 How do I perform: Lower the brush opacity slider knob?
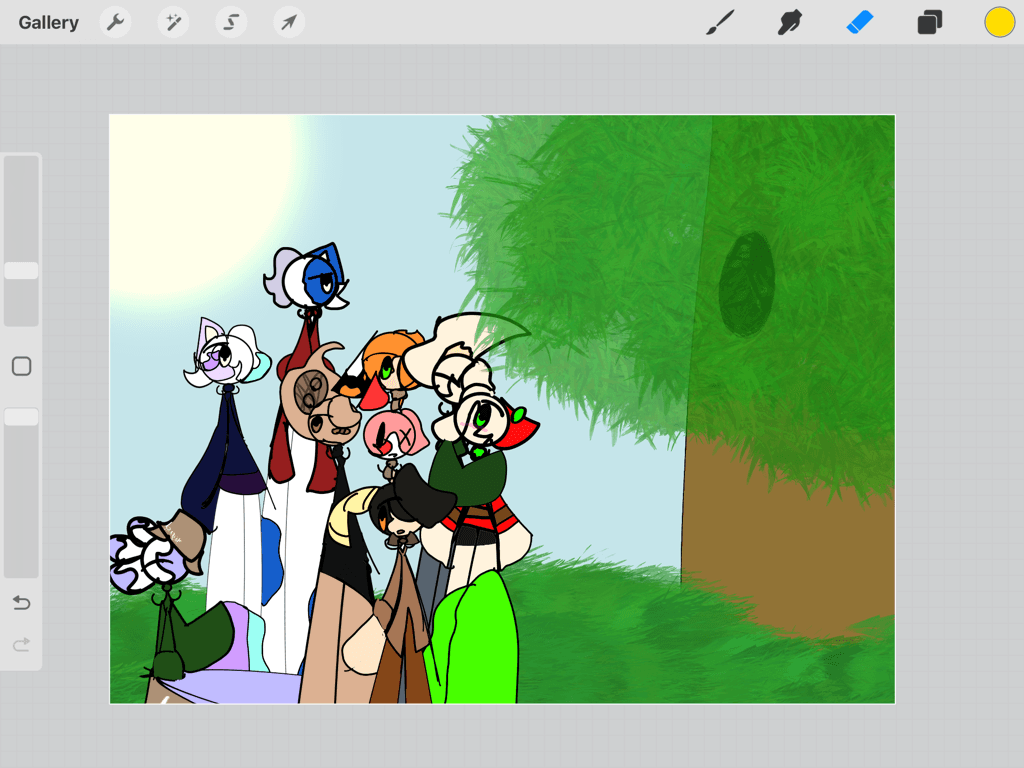pyautogui.click(x=21, y=416)
